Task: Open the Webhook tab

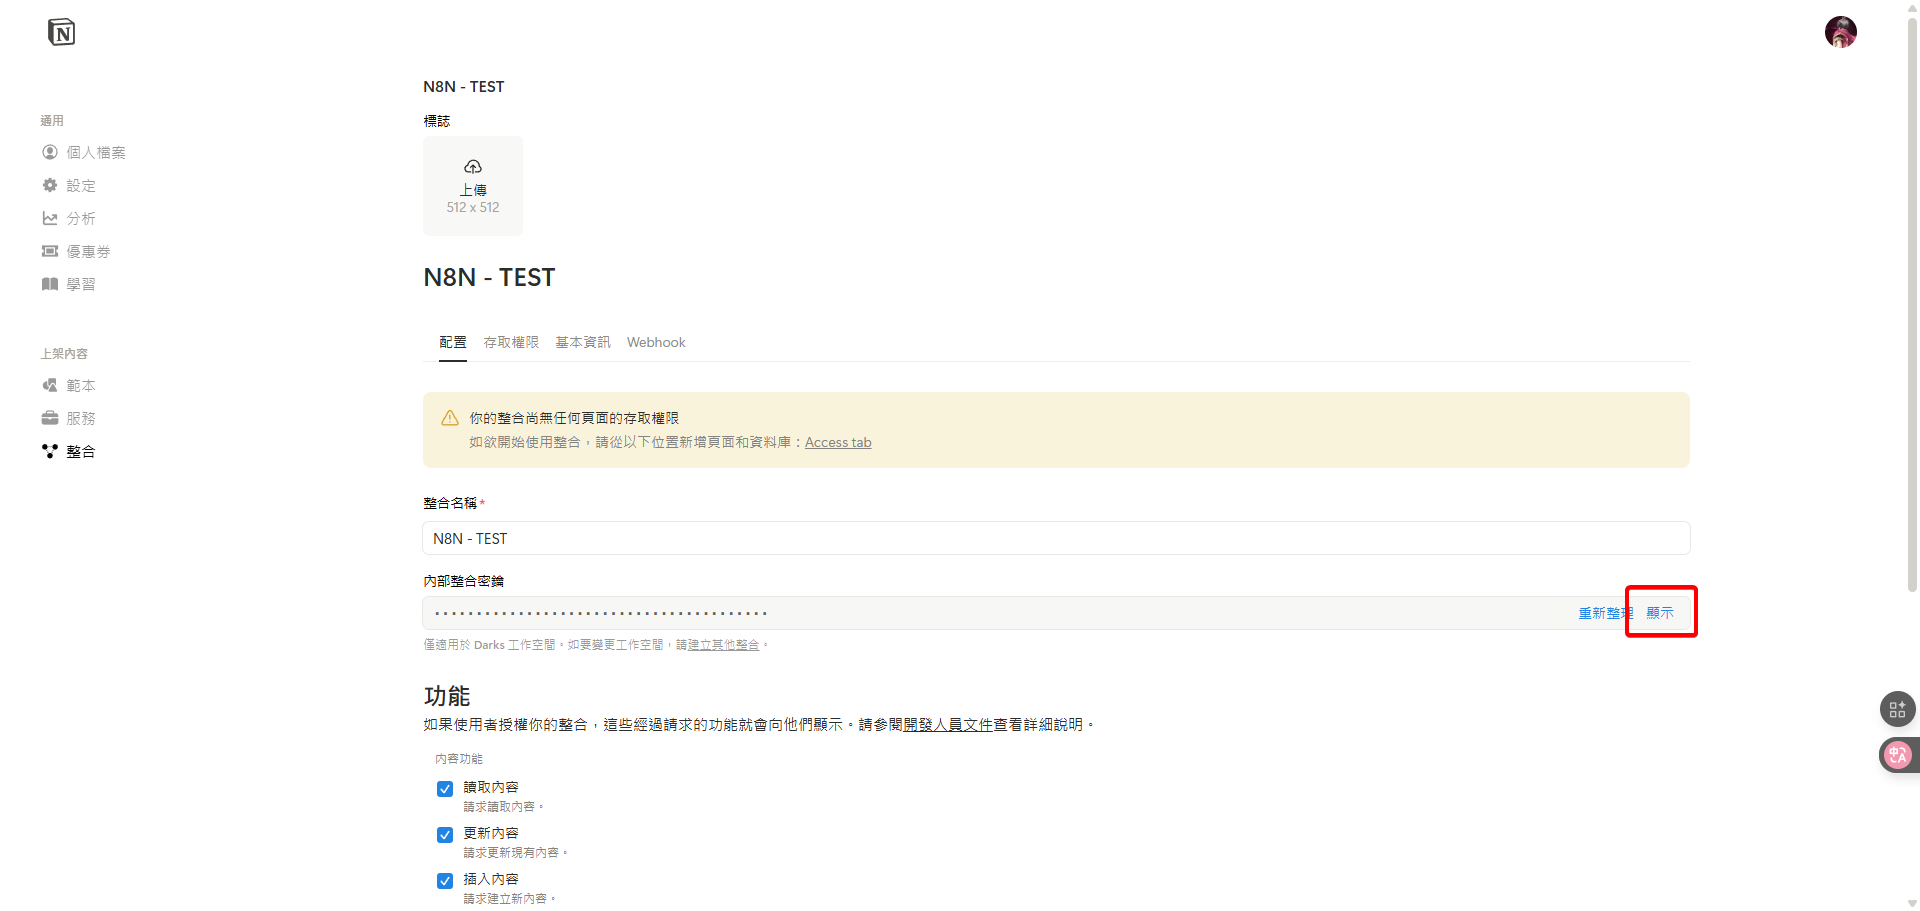Action: coord(655,342)
